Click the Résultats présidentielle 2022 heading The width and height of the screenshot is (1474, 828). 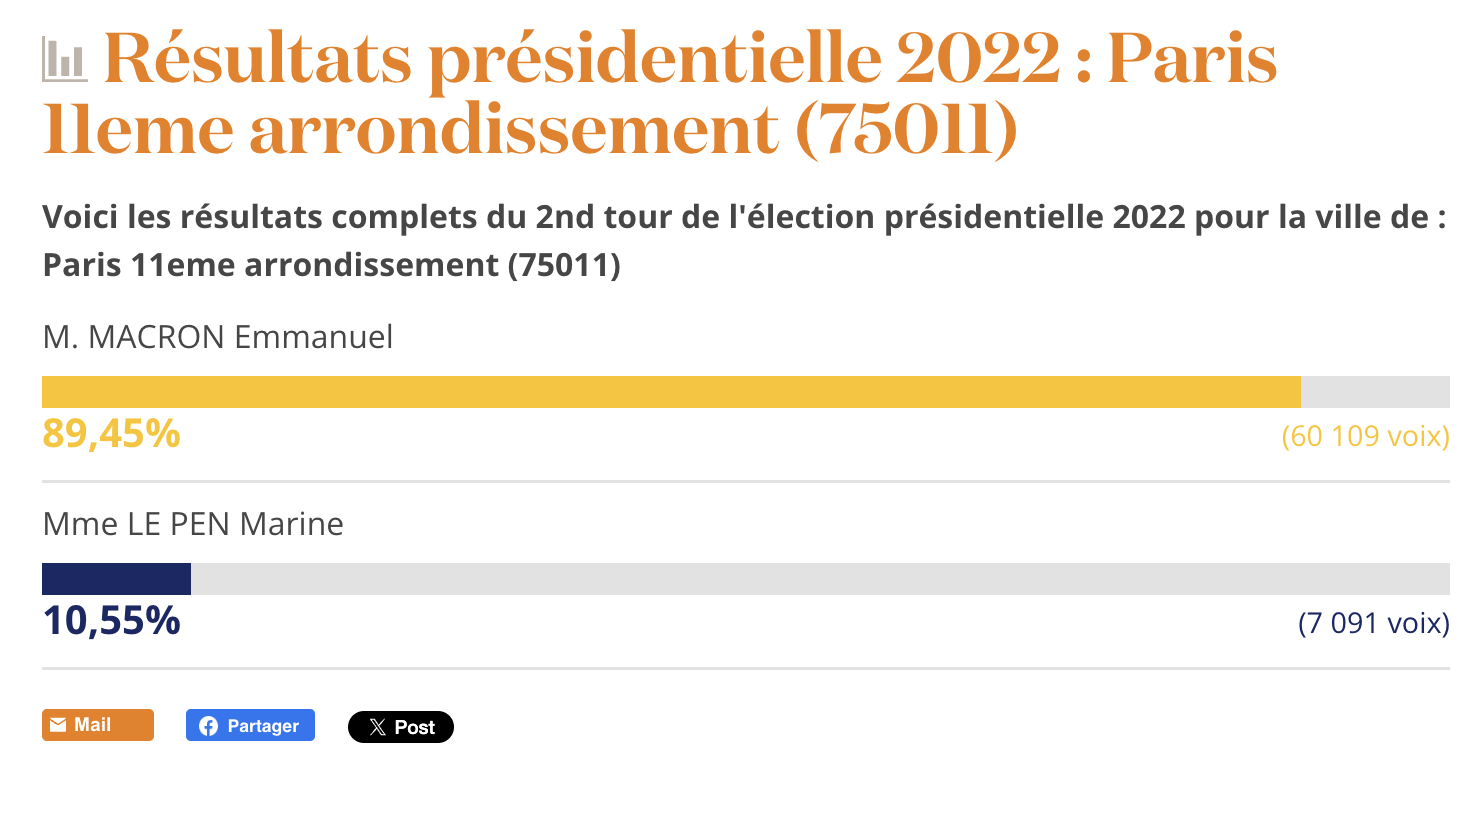(660, 94)
